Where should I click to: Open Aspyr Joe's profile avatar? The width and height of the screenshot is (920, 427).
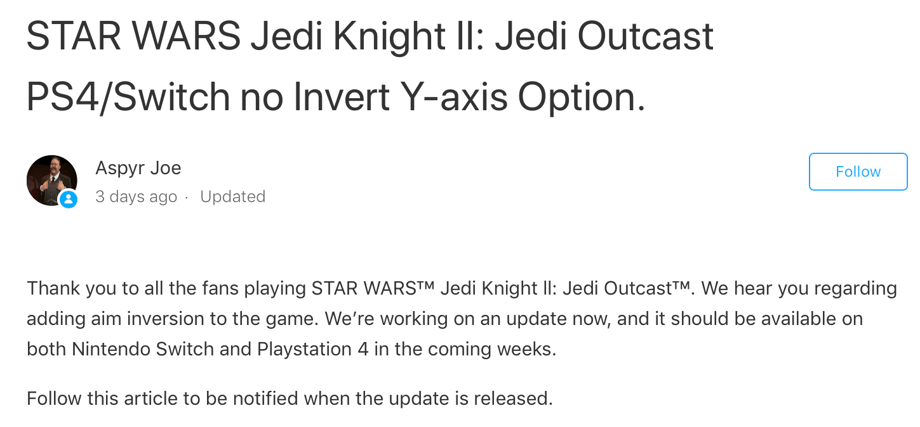click(51, 180)
